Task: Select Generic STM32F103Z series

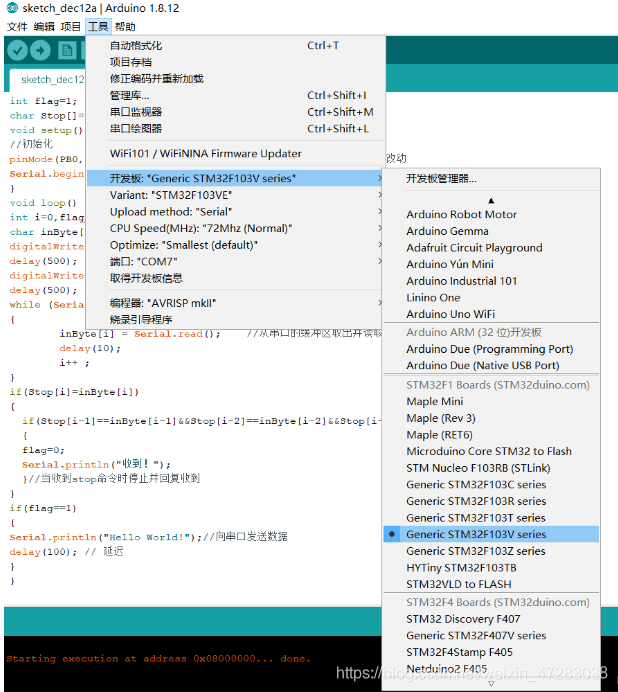Action: tap(491, 551)
